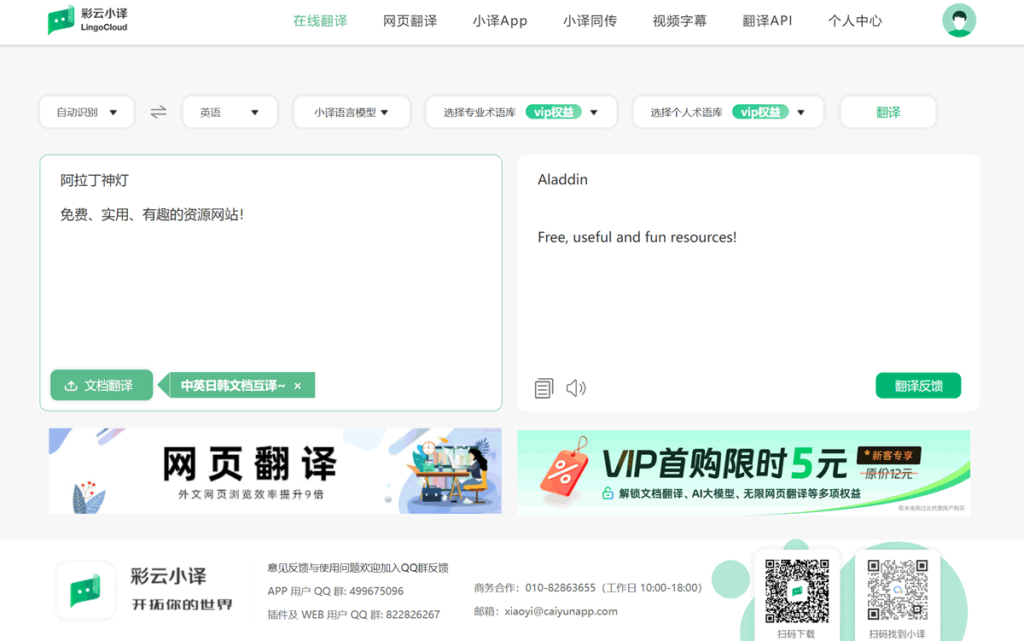Click the VIP首购限时5元 promotion banner

743,472
